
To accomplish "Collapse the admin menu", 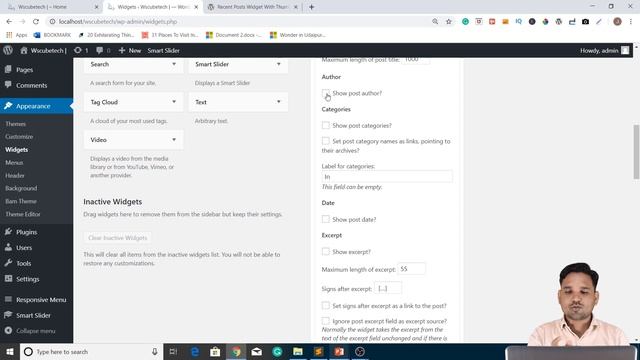I will pos(31,331).
